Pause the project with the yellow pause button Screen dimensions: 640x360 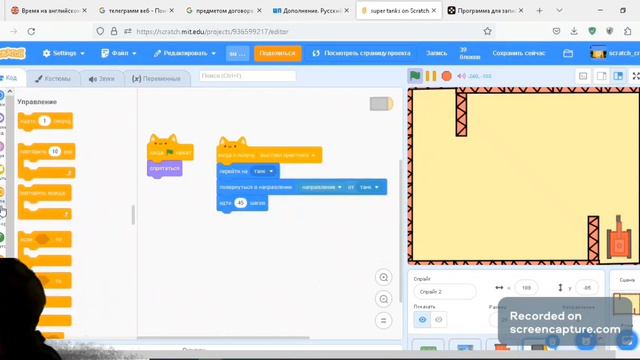point(431,76)
